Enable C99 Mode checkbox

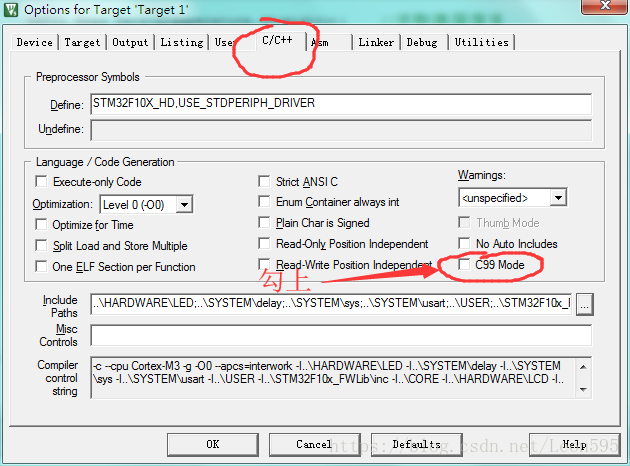(x=464, y=264)
